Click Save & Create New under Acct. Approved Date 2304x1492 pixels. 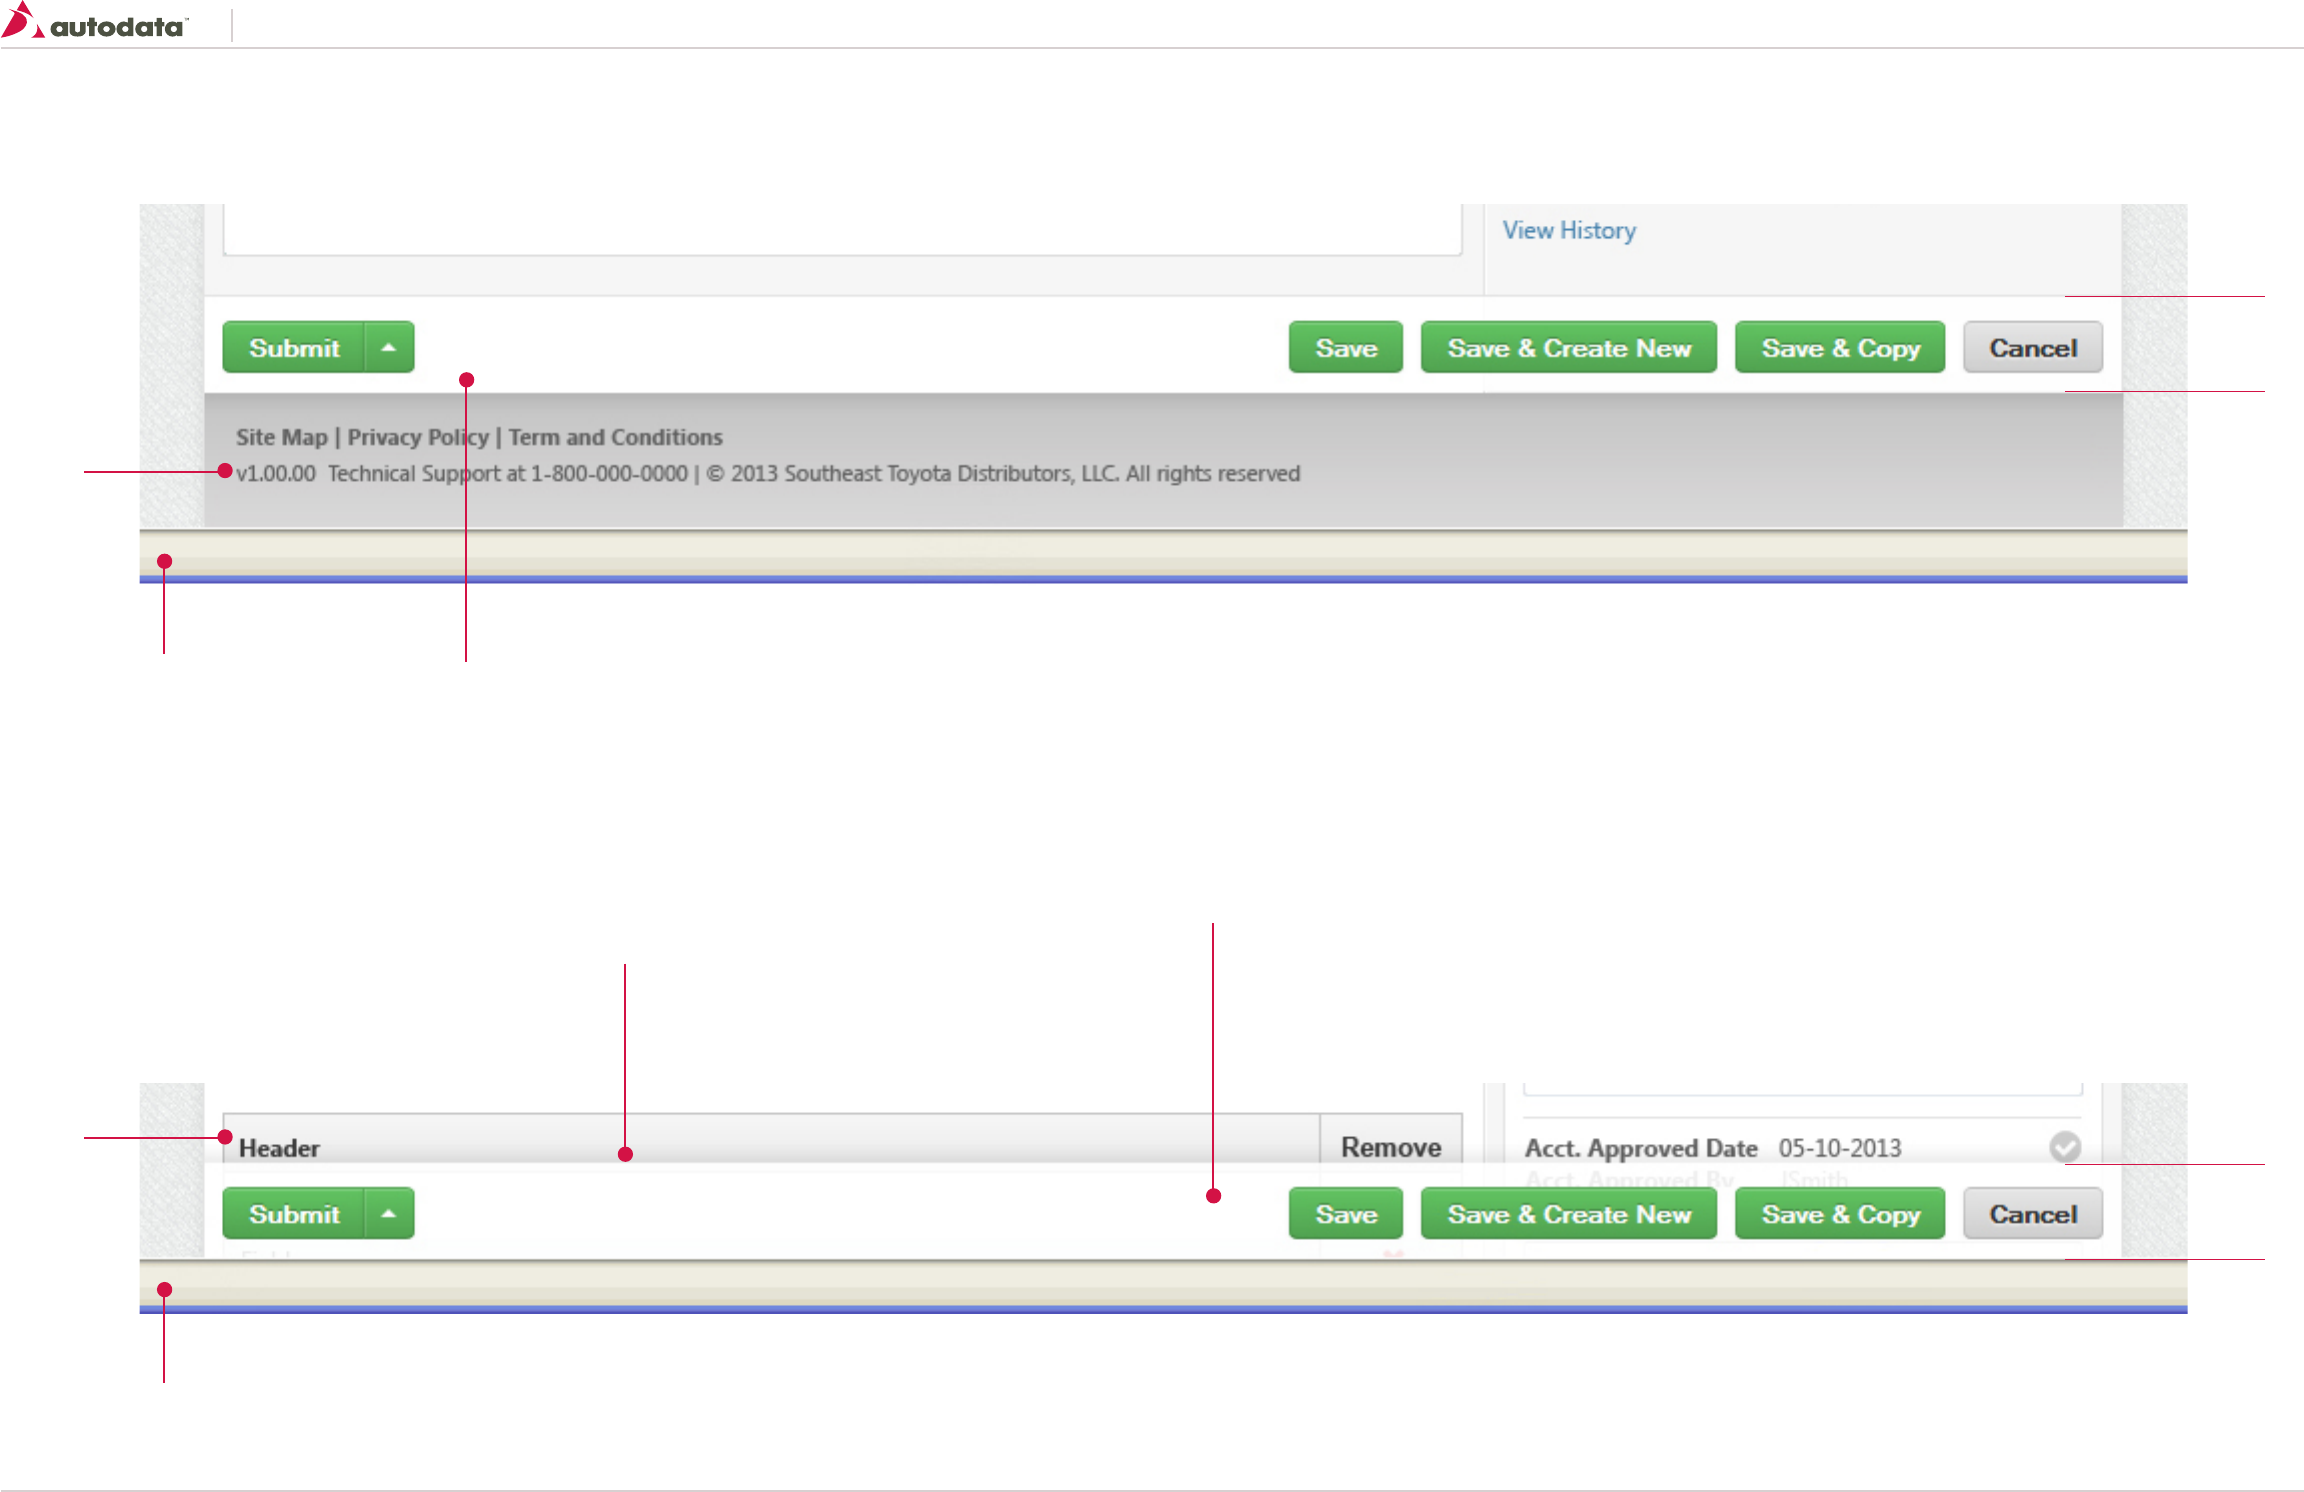1568,1214
